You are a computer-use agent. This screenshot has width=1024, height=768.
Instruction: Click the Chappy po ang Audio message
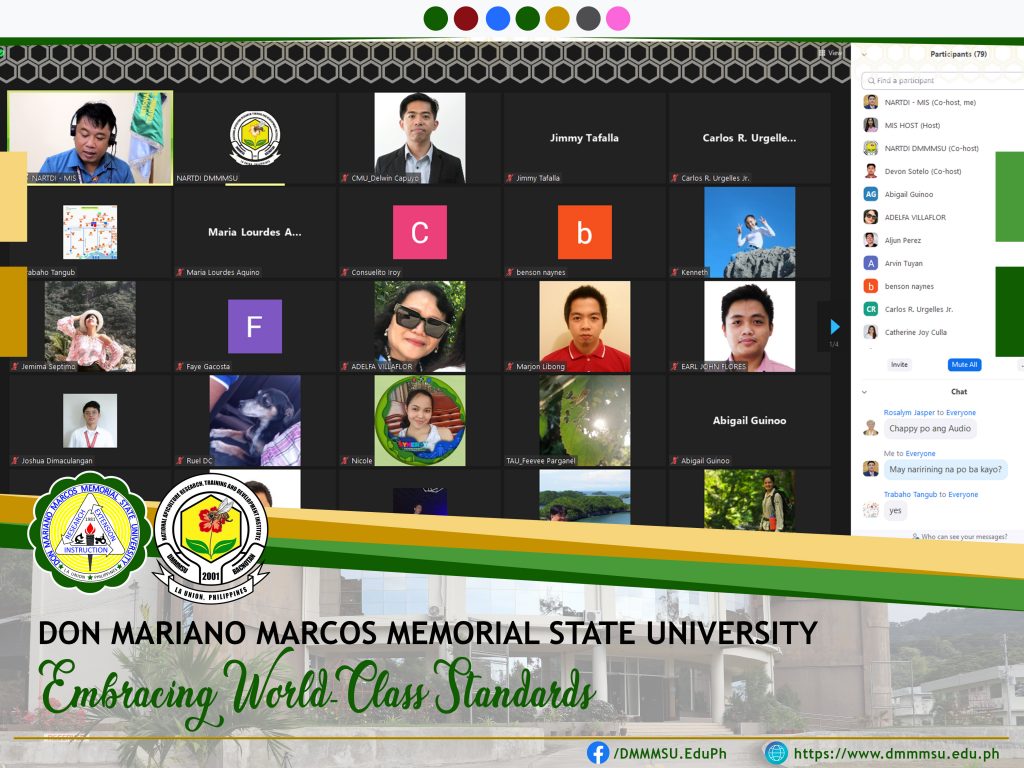(930, 428)
